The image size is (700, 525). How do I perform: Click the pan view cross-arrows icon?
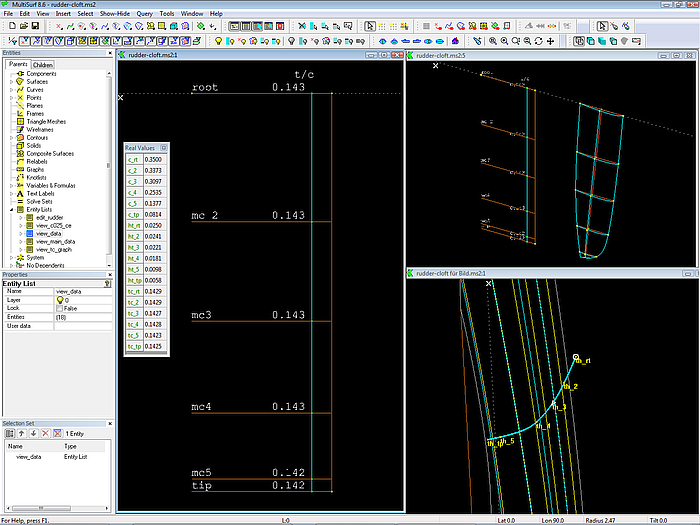coord(552,41)
